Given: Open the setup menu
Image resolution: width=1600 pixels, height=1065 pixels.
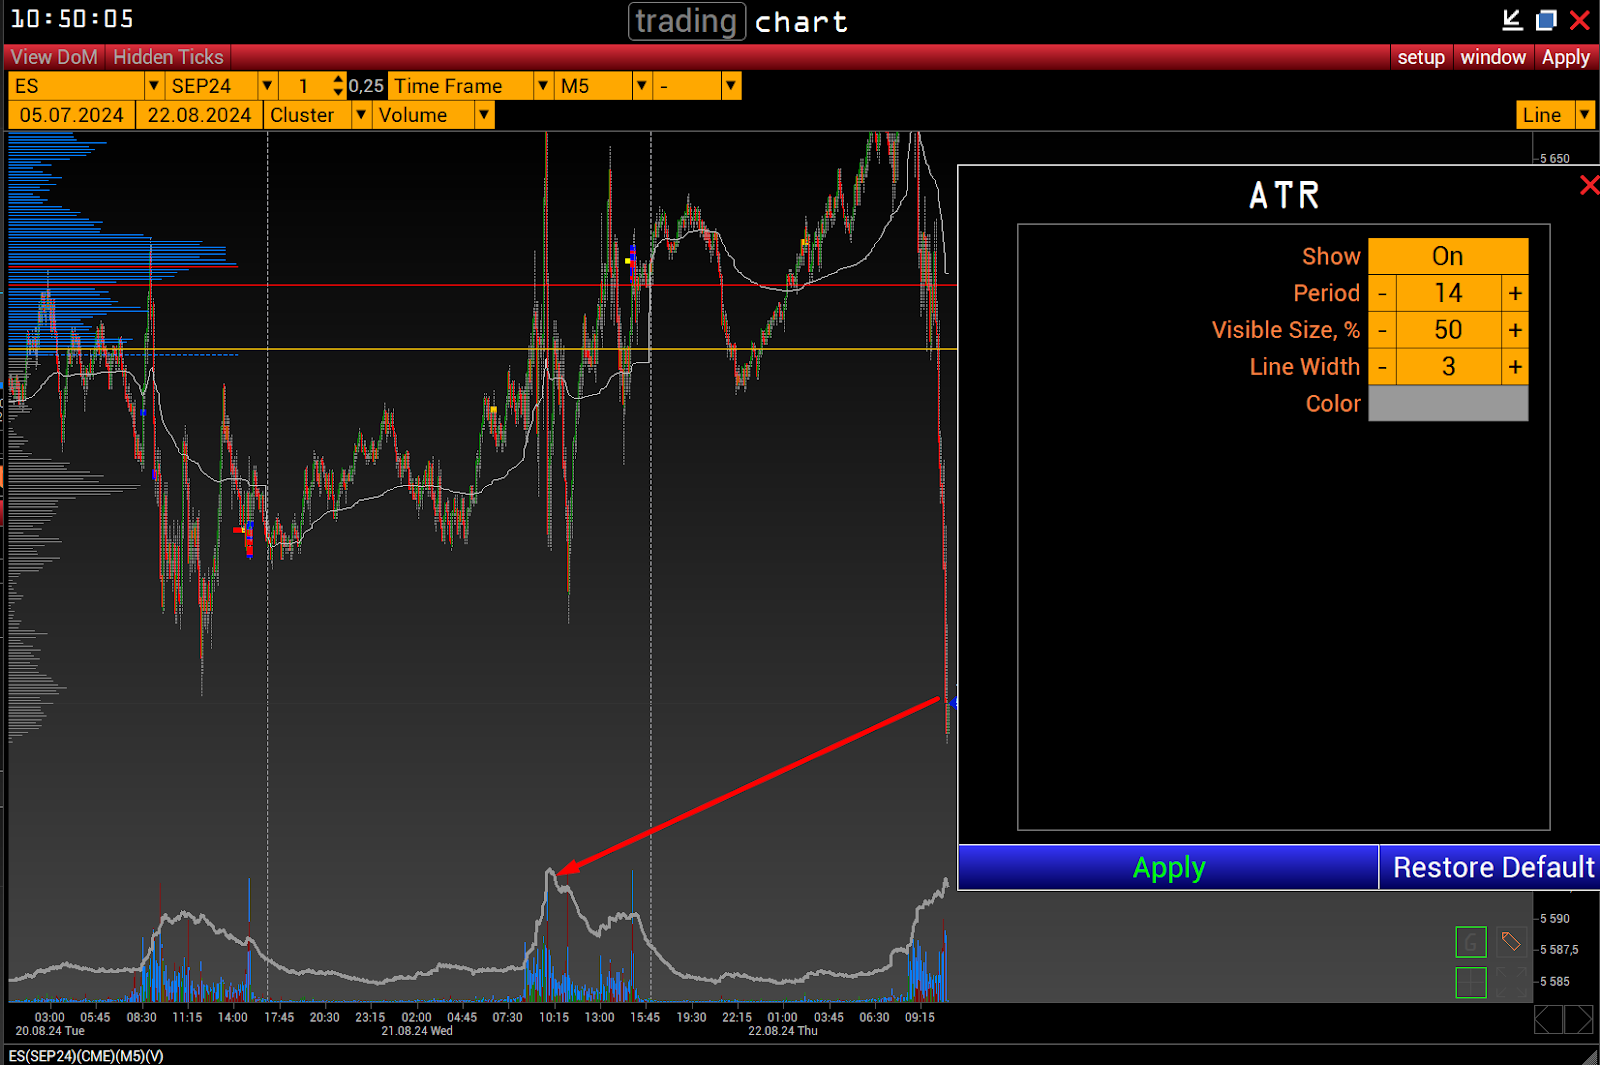Looking at the screenshot, I should click(1420, 57).
